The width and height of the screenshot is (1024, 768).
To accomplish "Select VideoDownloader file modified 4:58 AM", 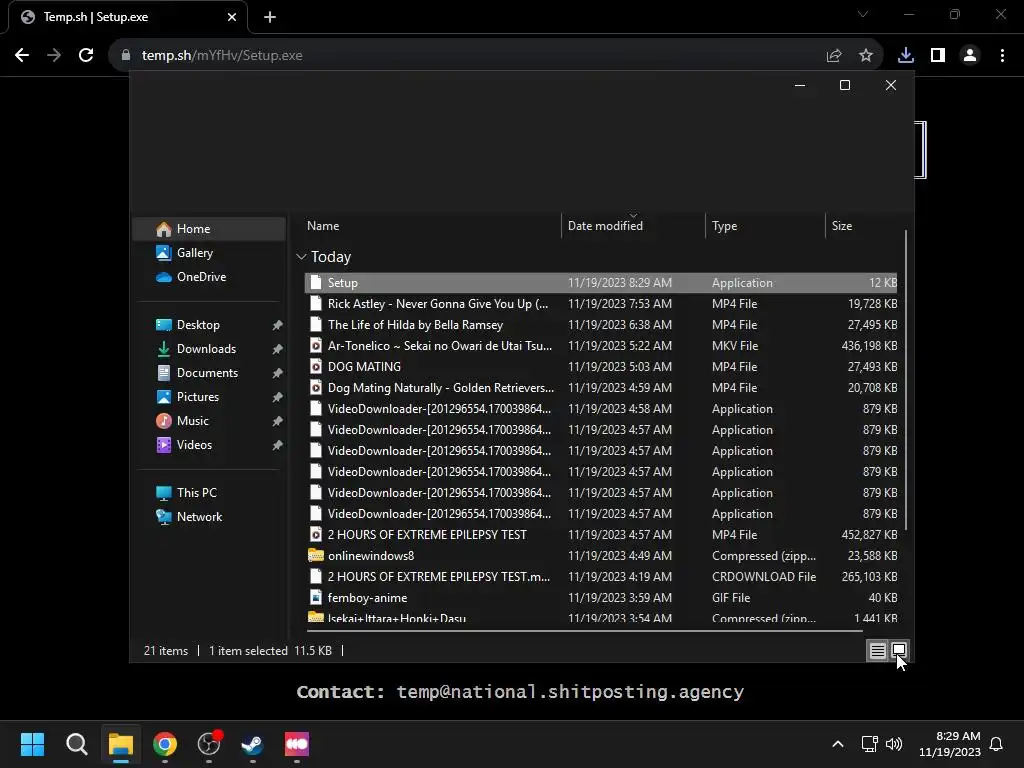I will 601,409.
